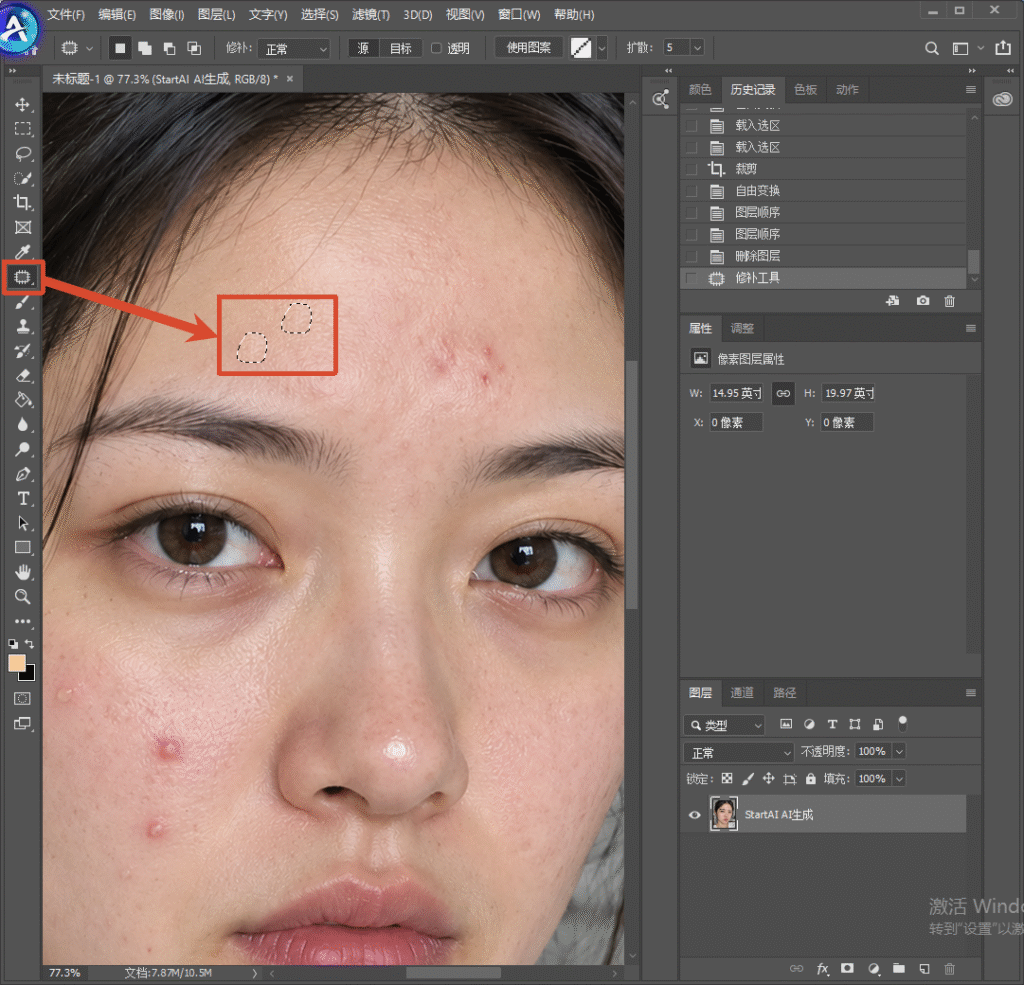
Task: Delete current history state trash icon
Action: coord(950,300)
